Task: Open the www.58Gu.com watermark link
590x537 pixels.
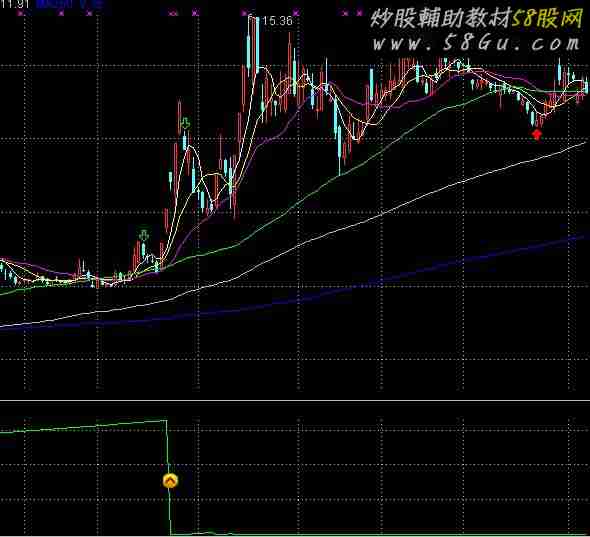Action: point(476,44)
